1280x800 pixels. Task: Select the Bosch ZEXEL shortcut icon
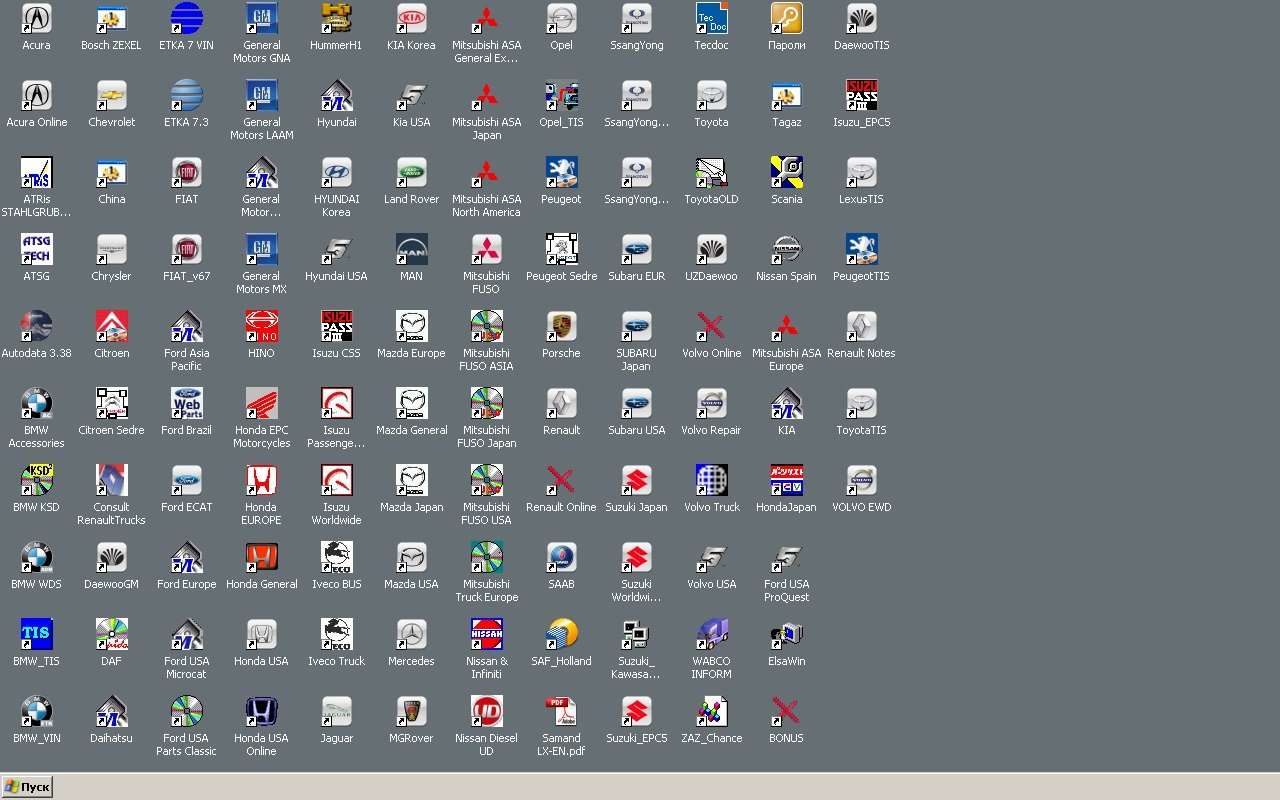click(111, 18)
